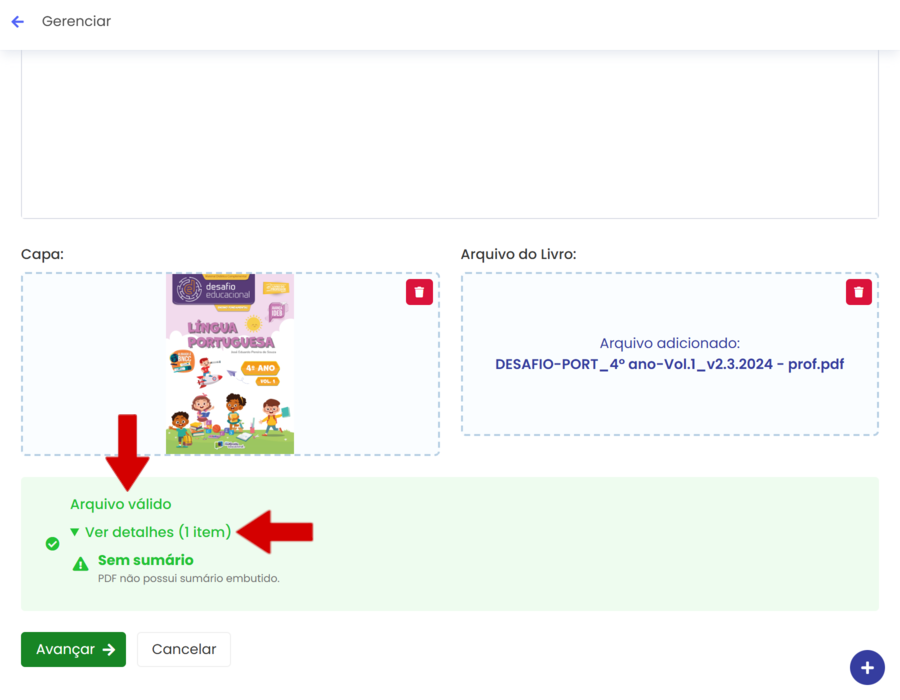Click the Gerenciar page title
Viewport: 900px width, 700px height.
(76, 21)
